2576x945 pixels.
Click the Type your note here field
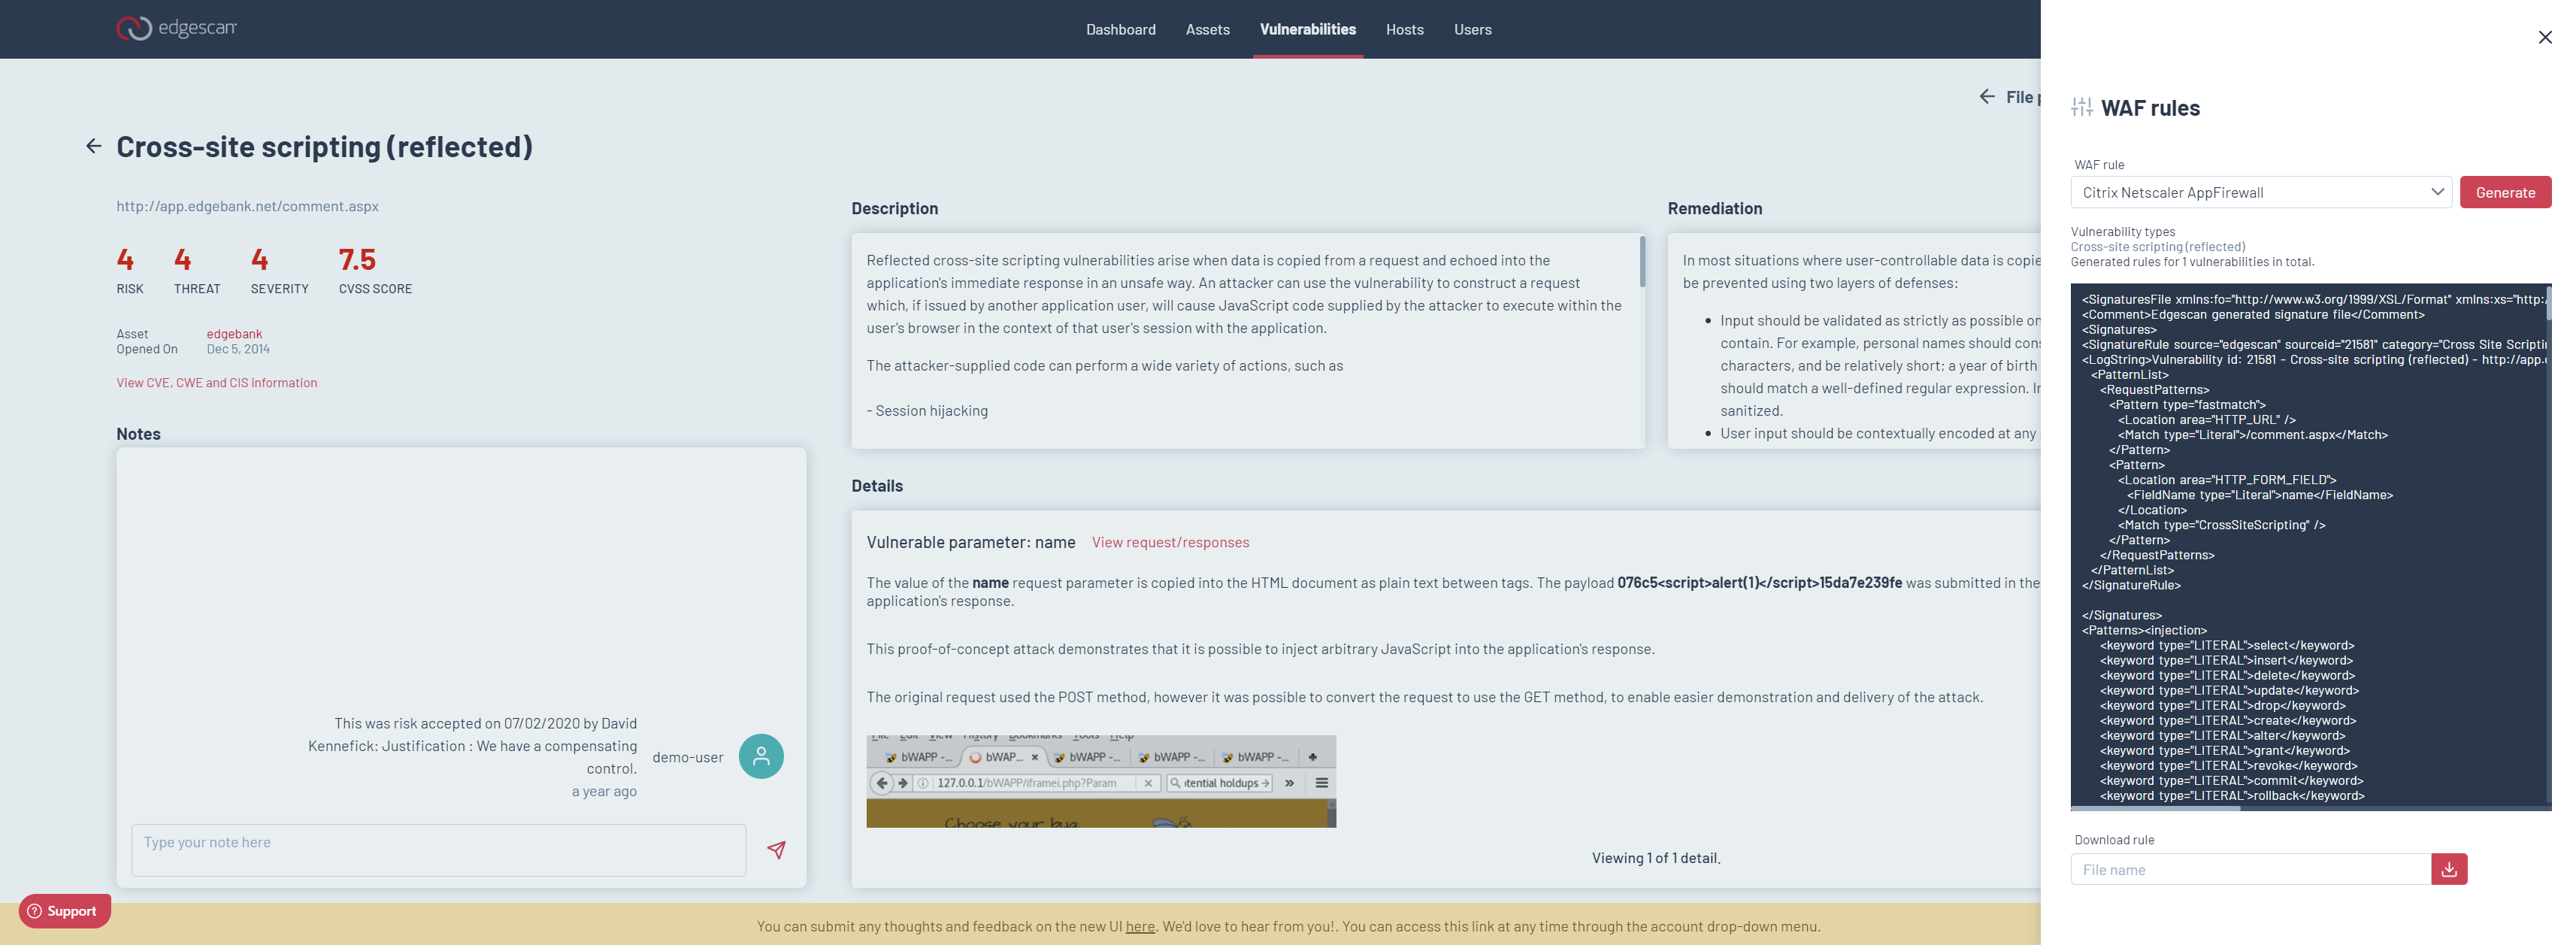point(438,850)
